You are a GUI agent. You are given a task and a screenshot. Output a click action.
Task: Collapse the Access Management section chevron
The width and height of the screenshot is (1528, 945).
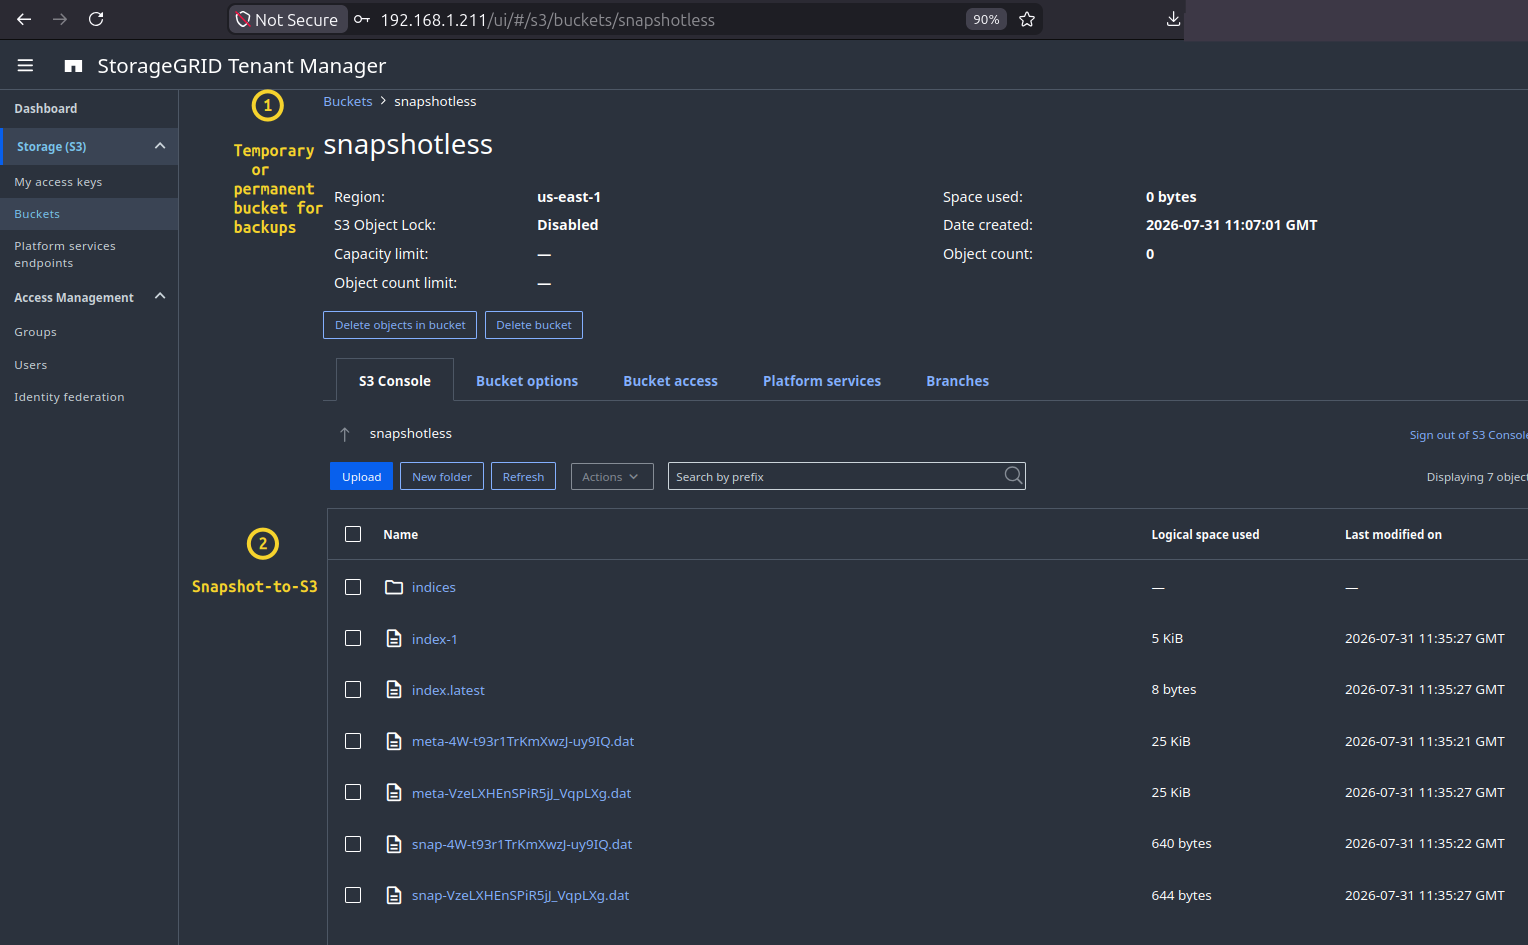coord(160,297)
